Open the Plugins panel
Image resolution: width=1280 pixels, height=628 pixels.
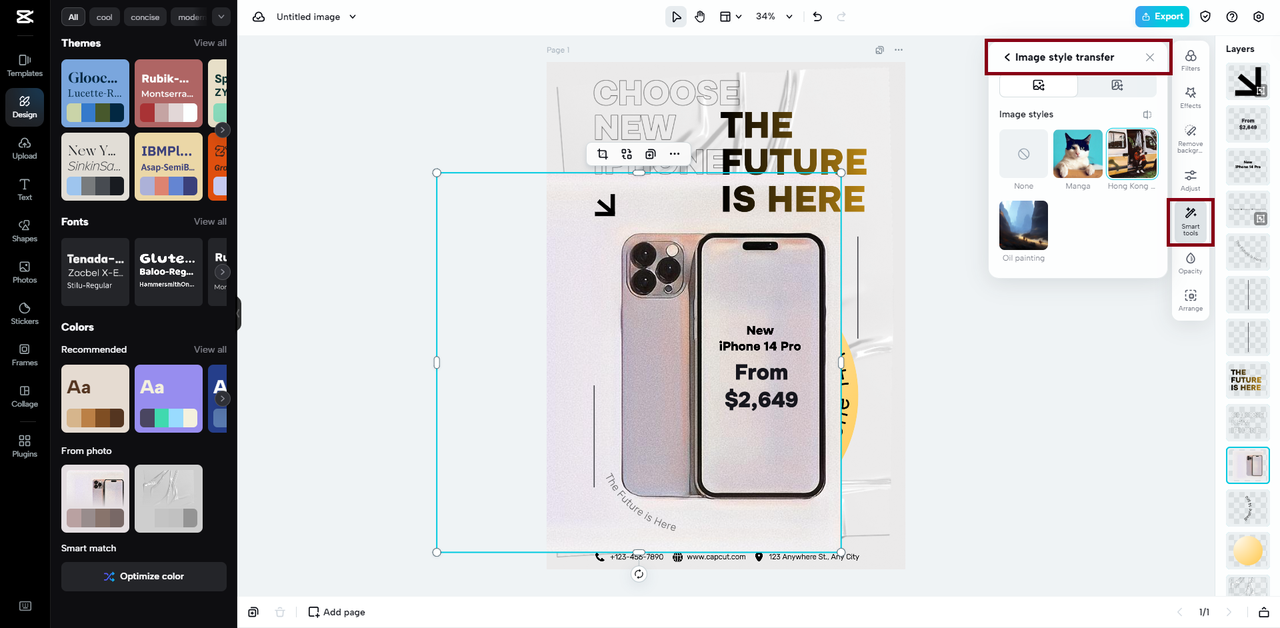[24, 446]
